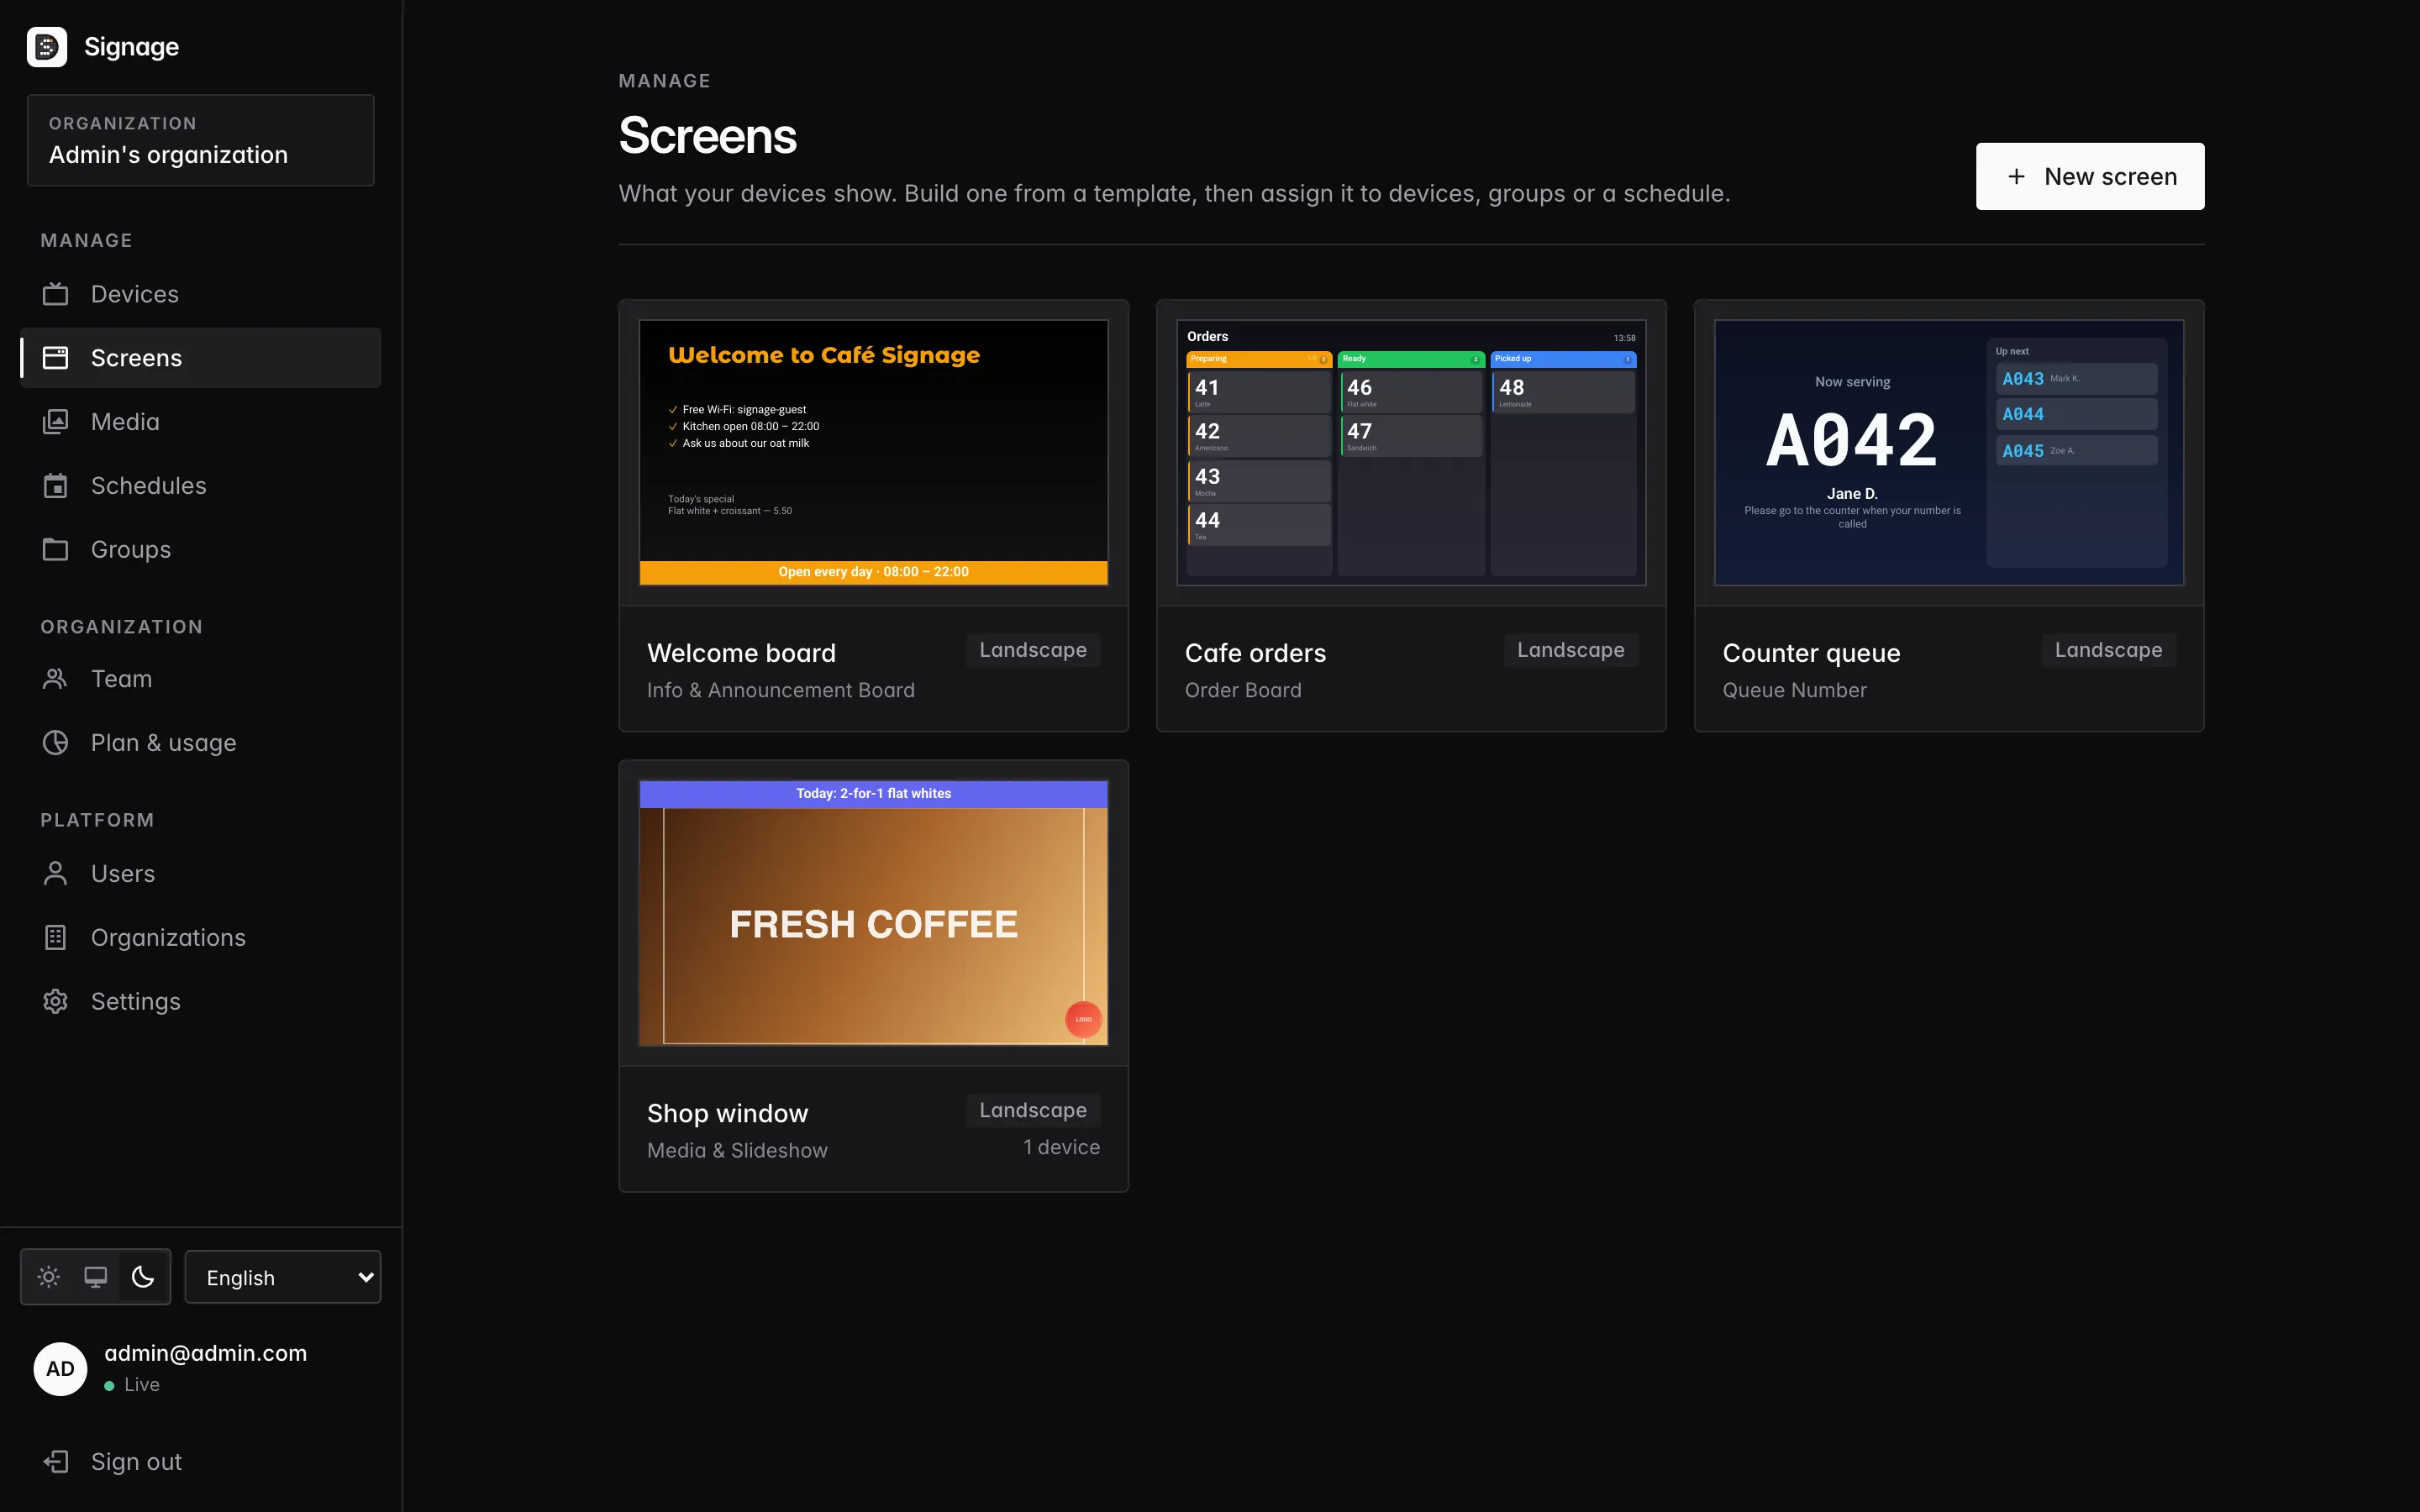
Task: Click the Screens sidebar icon
Action: (x=56, y=358)
